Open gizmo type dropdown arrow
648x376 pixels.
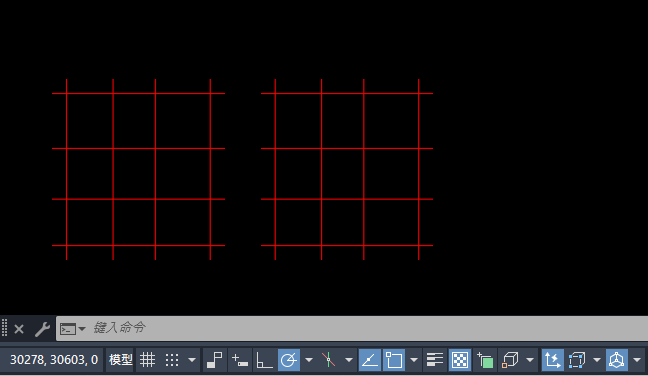click(x=637, y=360)
